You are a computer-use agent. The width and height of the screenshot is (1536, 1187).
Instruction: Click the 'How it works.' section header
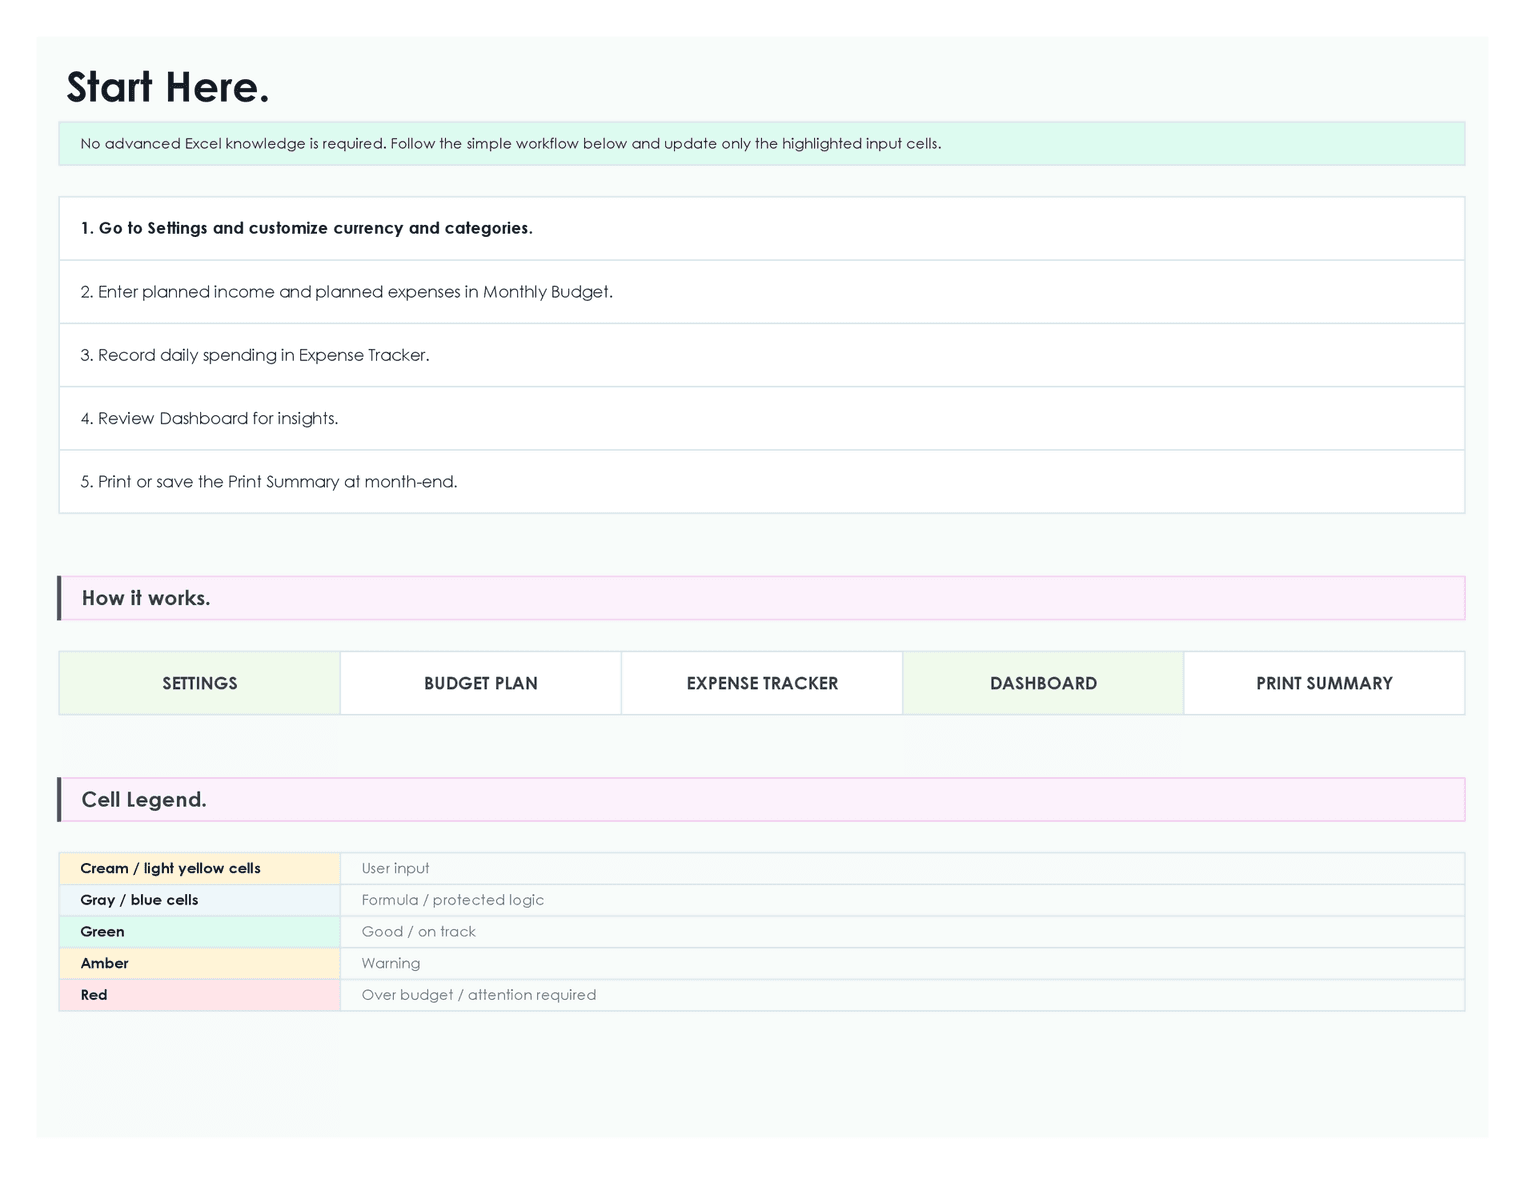(762, 598)
